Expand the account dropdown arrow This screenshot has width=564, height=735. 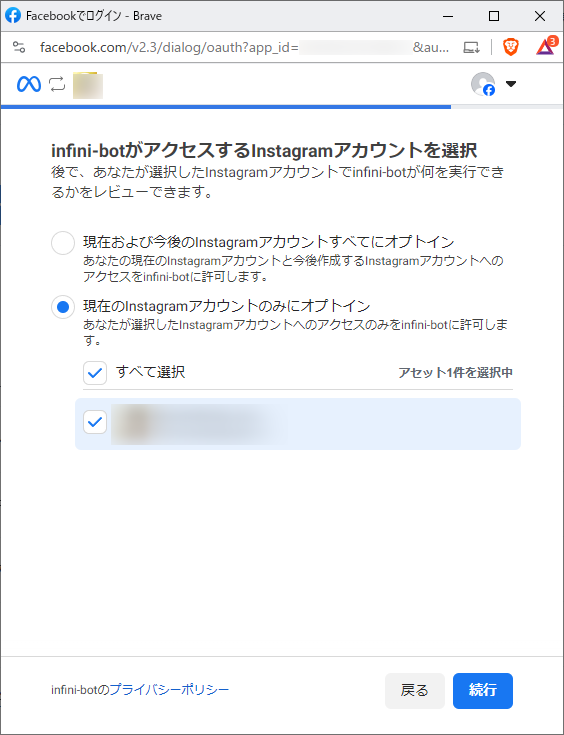(x=511, y=84)
